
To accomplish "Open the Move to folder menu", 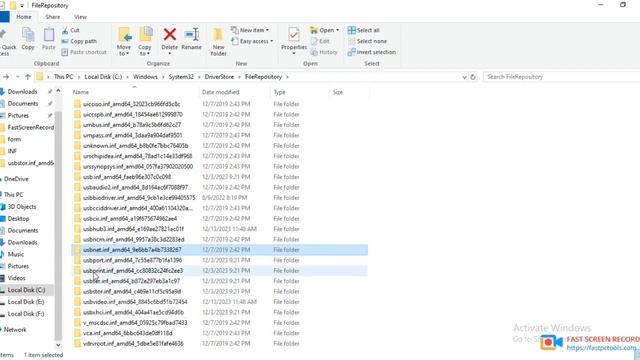I will (124, 41).
